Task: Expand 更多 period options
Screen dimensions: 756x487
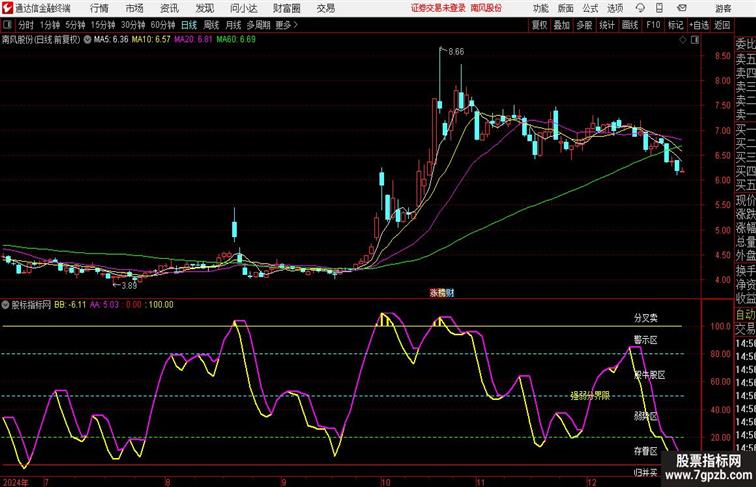Action: coord(286,25)
